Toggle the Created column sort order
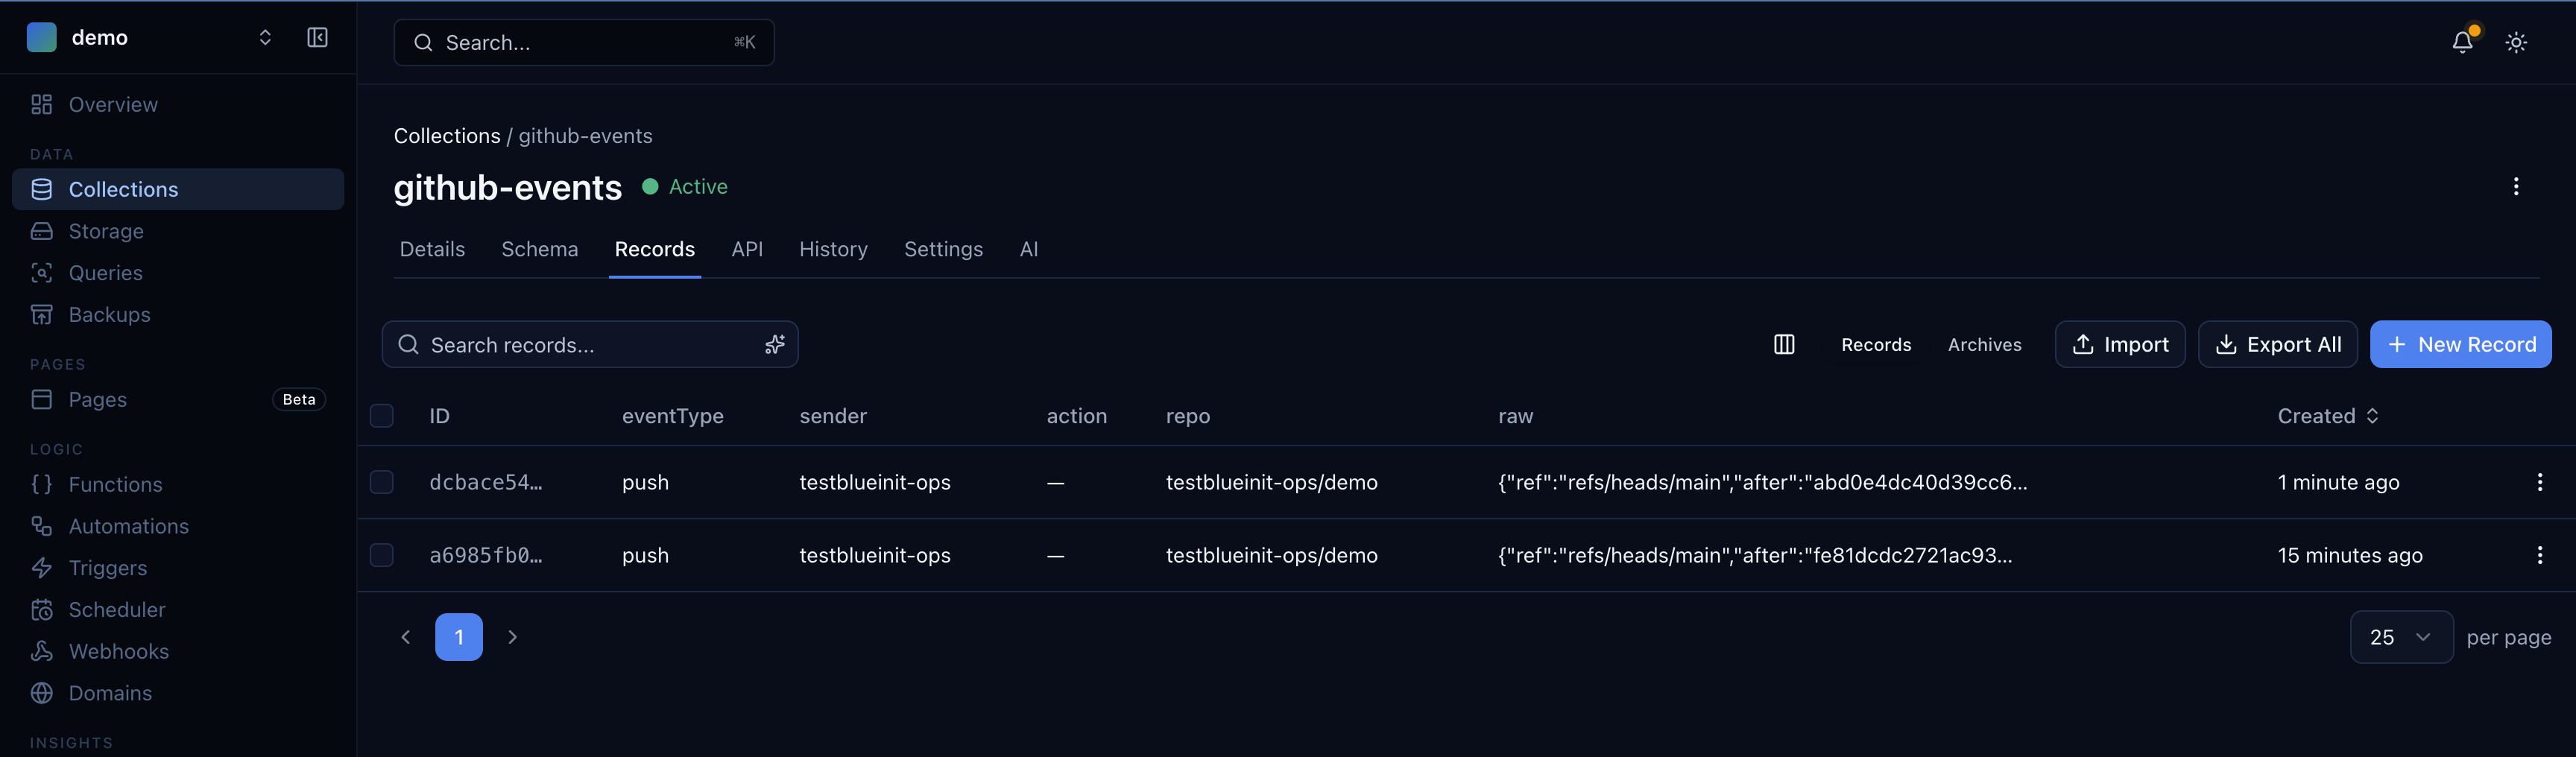Screen dimensions: 2576x757 coord(2373,416)
